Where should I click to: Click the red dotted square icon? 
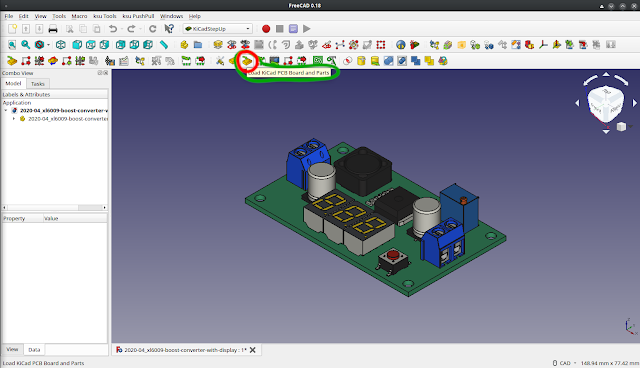[x=381, y=45]
